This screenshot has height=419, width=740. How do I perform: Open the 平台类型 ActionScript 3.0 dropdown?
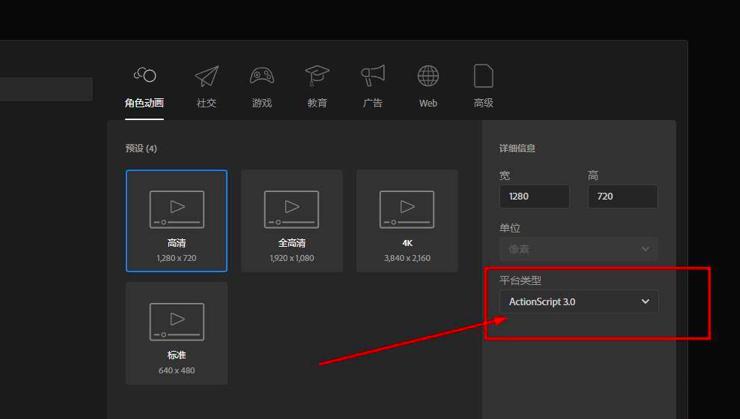579,302
